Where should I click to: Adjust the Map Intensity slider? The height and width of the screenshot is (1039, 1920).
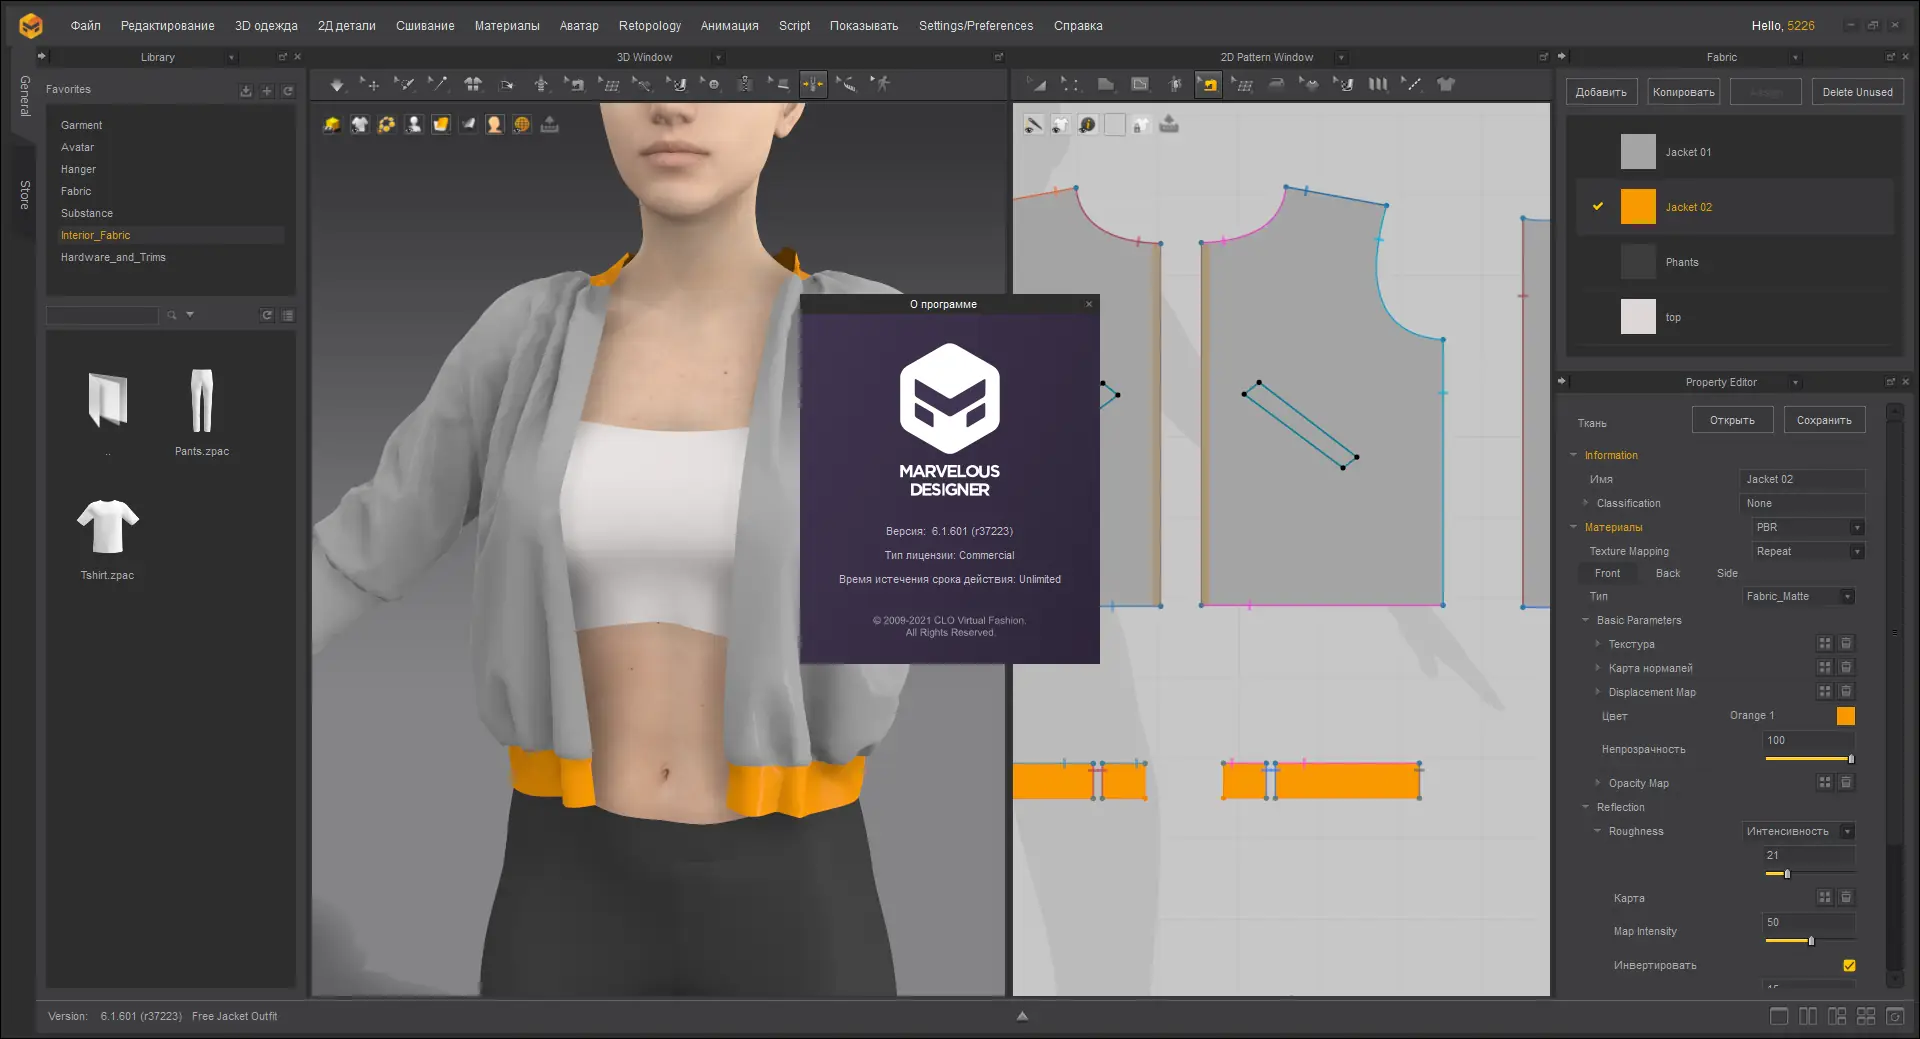[x=1810, y=941]
